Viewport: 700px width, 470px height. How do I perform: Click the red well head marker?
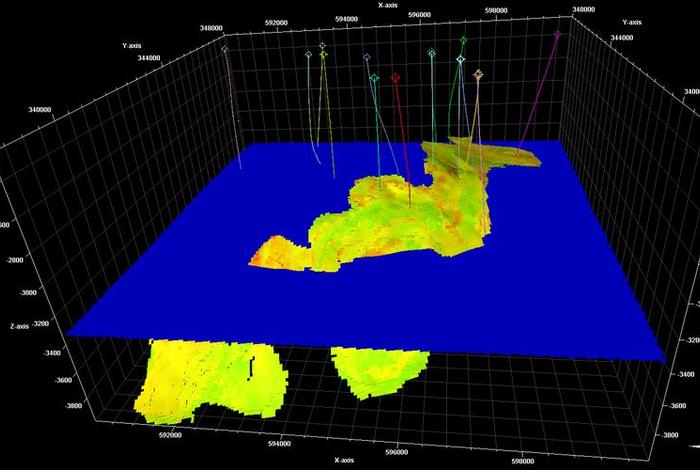pyautogui.click(x=396, y=77)
